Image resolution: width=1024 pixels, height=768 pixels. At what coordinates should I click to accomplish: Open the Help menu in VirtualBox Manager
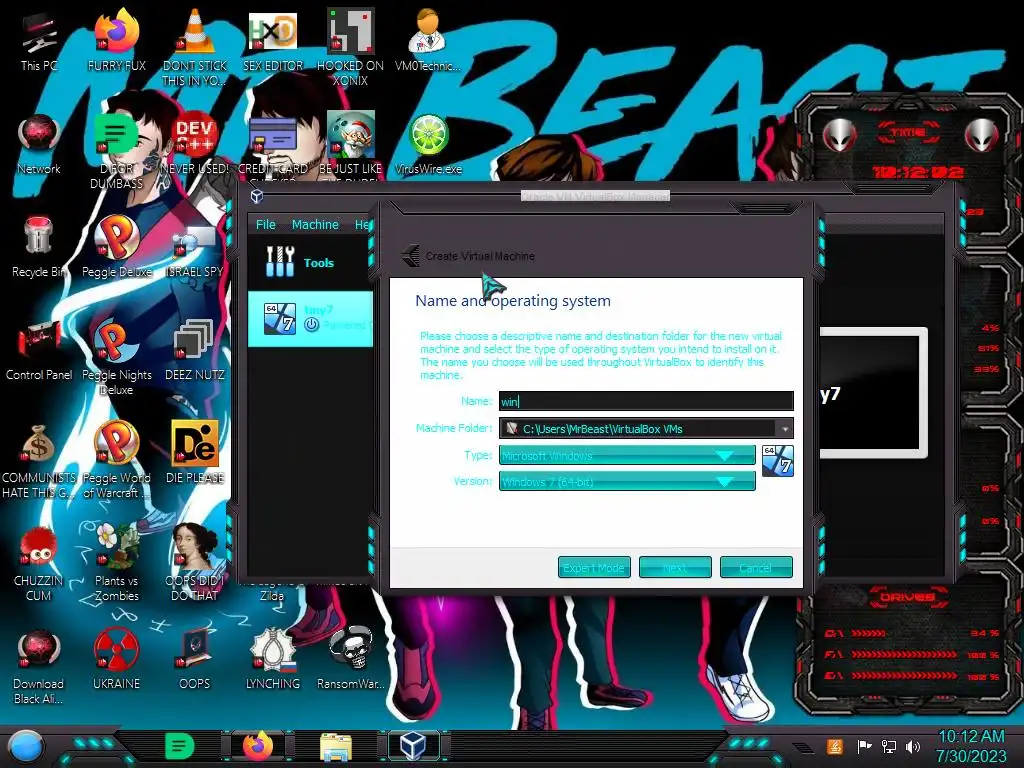coord(363,224)
